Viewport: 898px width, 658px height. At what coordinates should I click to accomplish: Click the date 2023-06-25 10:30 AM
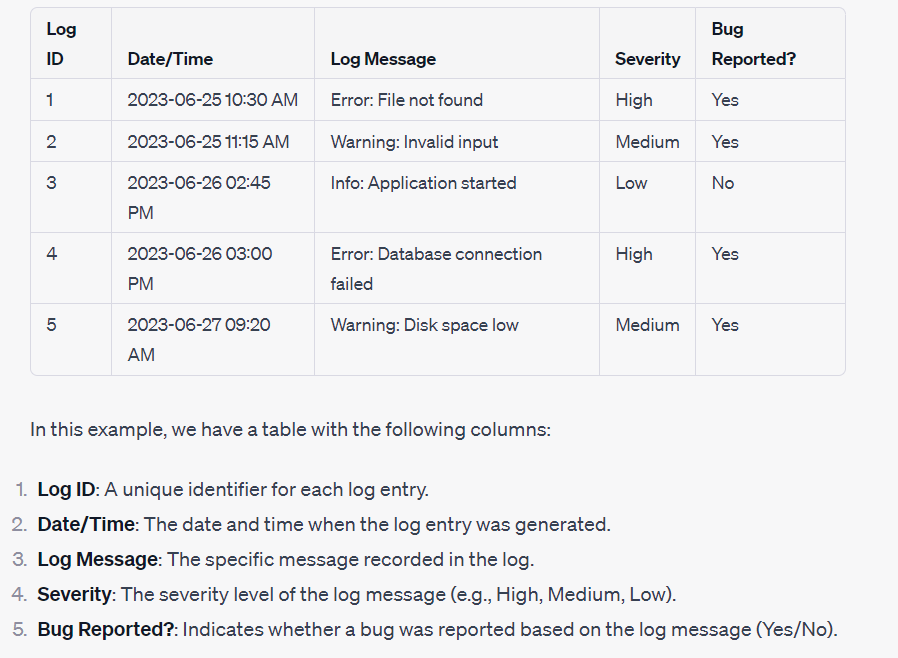click(x=212, y=100)
